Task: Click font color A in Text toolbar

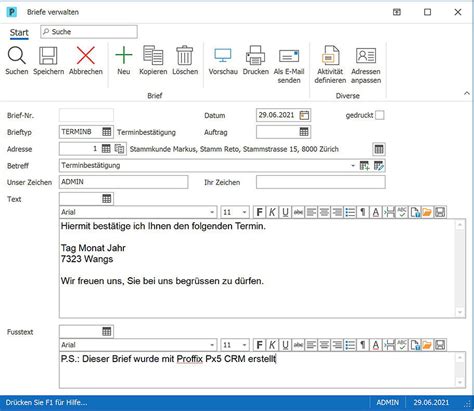Action: pyautogui.click(x=376, y=212)
